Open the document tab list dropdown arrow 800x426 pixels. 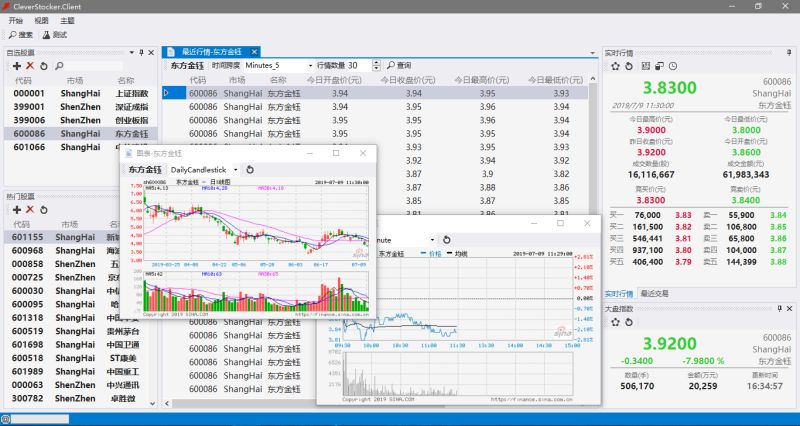(x=592, y=53)
